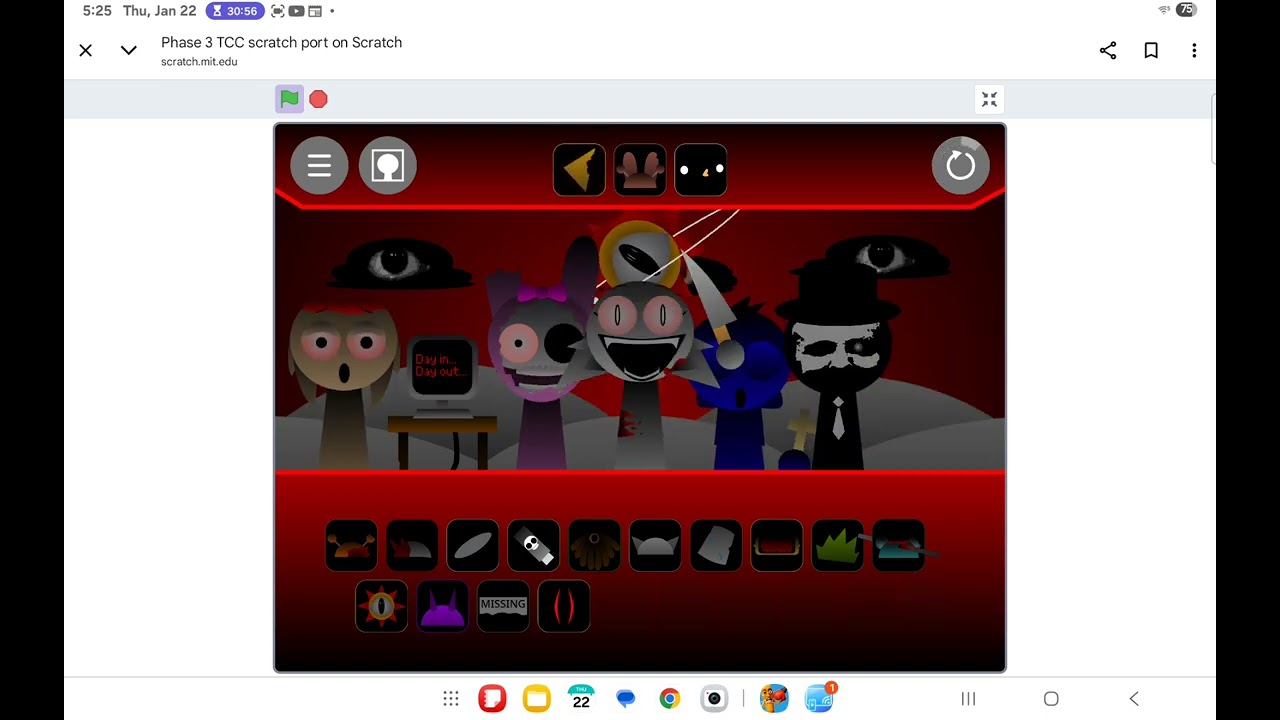1280x720 pixels.
Task: Tap the recent apps navigation button
Action: click(968, 699)
